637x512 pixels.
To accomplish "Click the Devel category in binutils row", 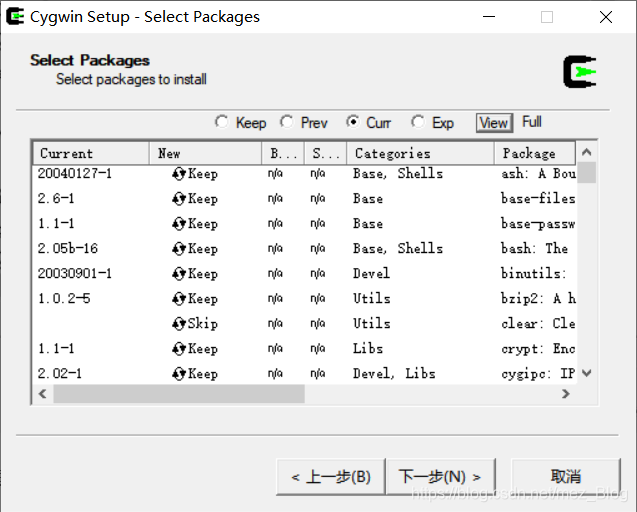I will click(371, 273).
